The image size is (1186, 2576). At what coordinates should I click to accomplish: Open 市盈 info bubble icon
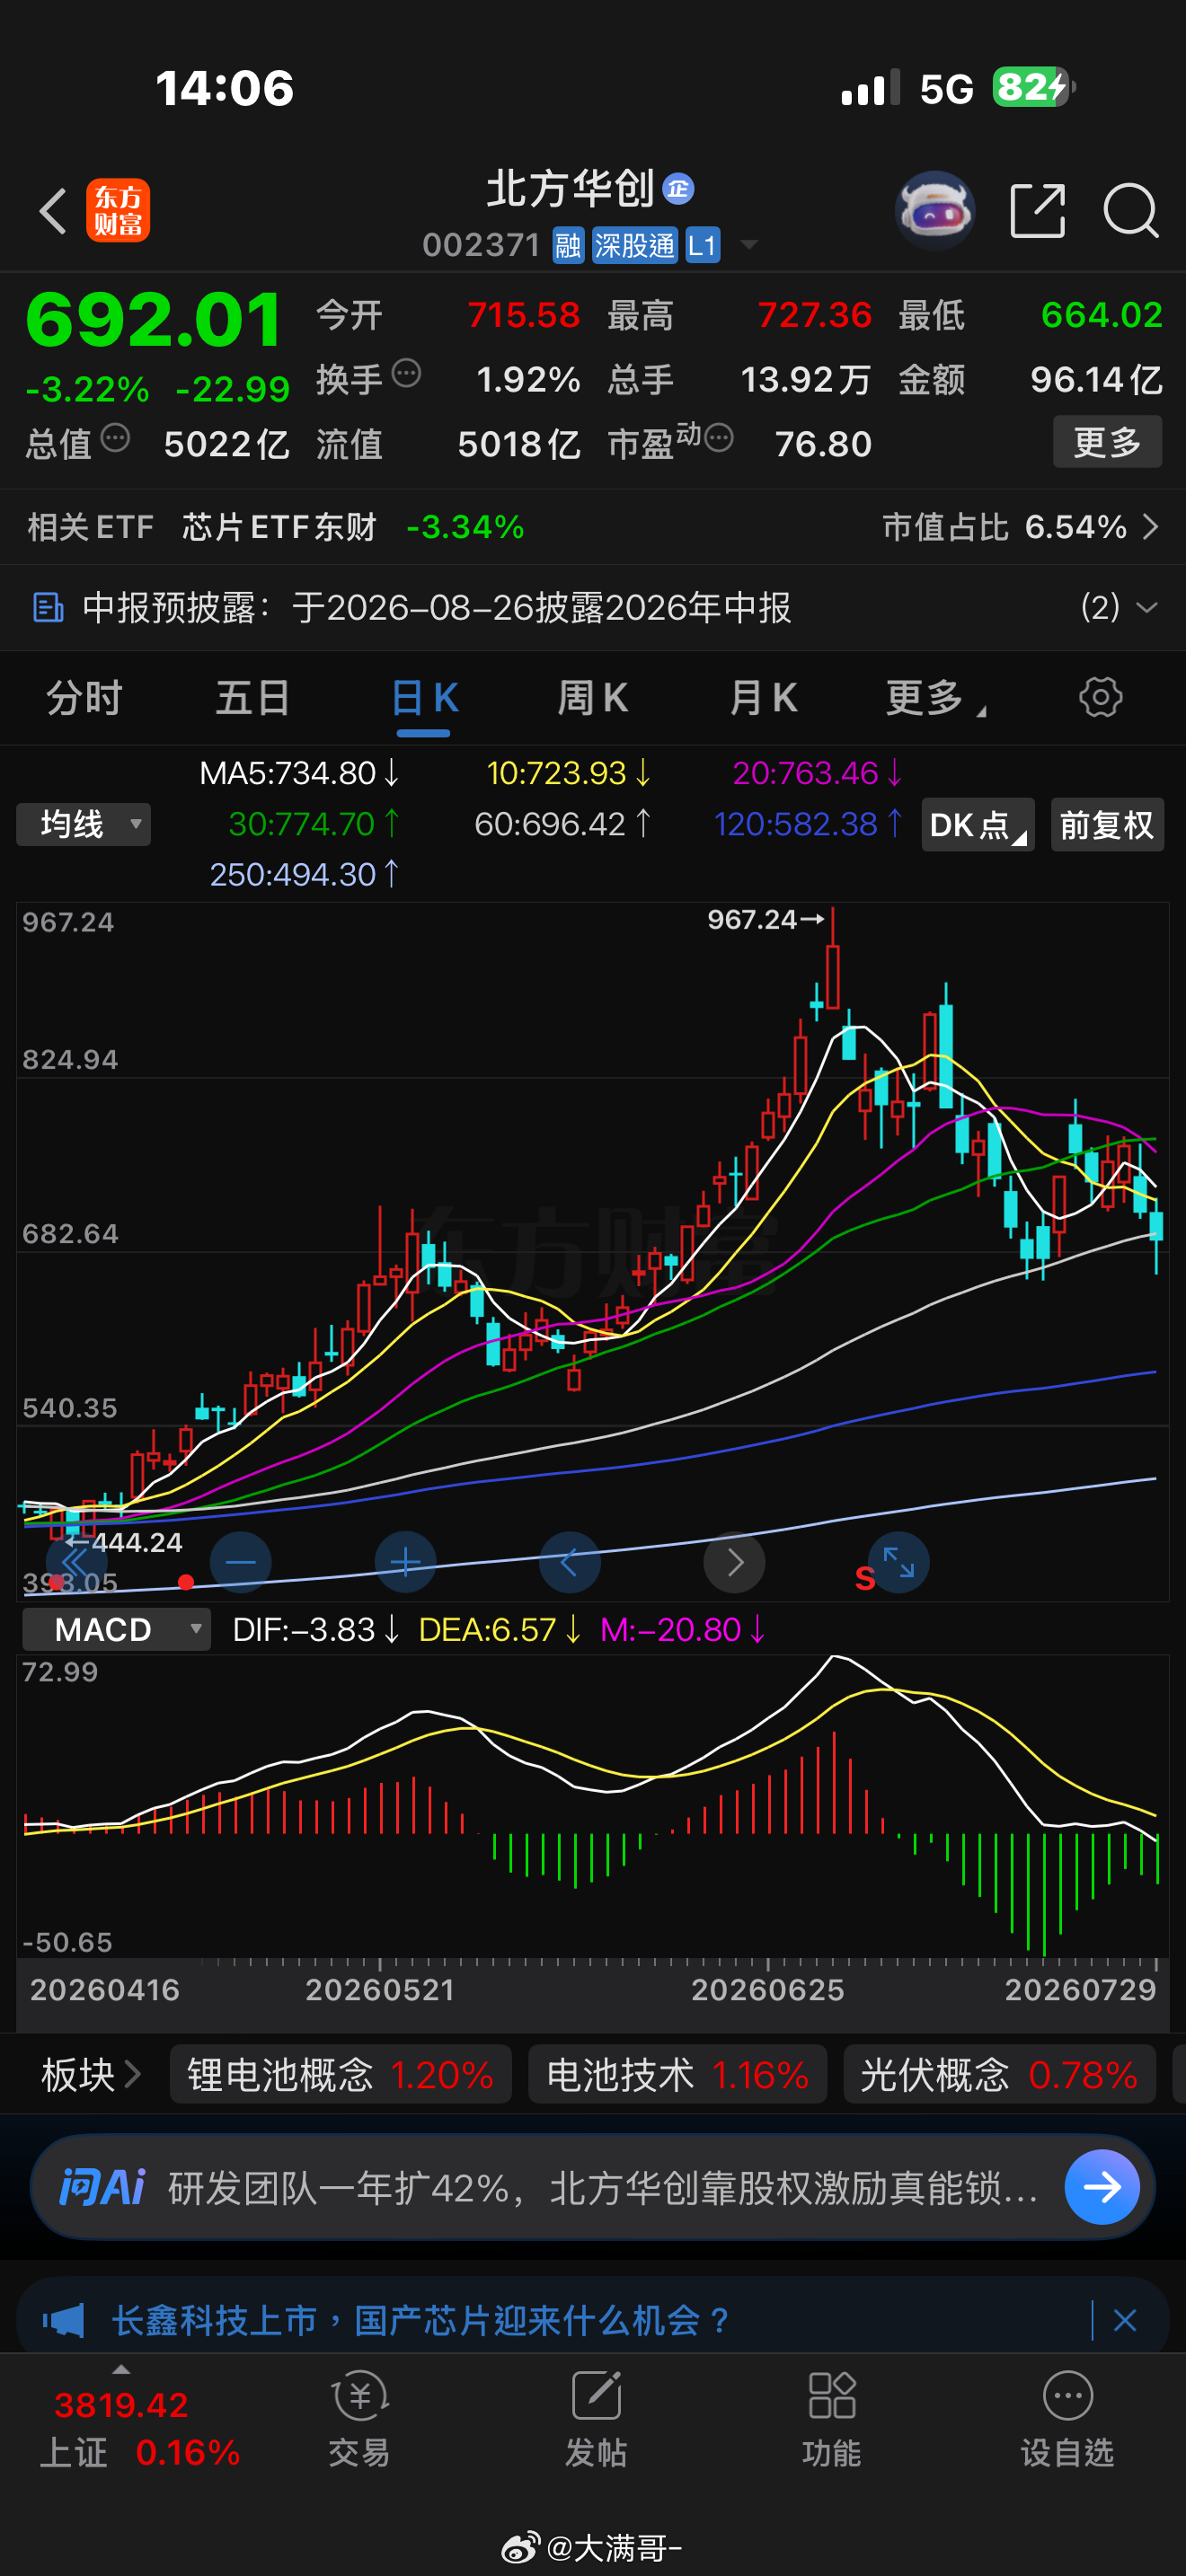point(719,438)
